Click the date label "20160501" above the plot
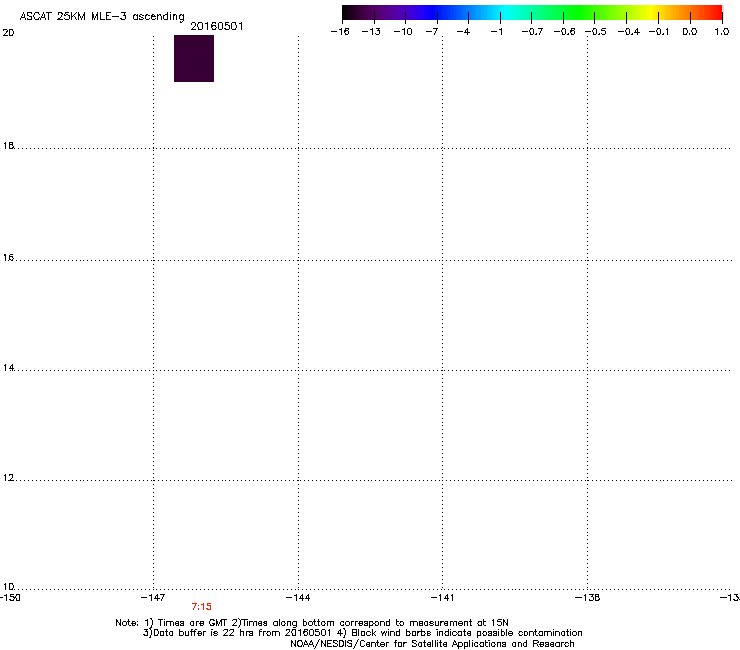This screenshot has width=740, height=650. click(217, 26)
